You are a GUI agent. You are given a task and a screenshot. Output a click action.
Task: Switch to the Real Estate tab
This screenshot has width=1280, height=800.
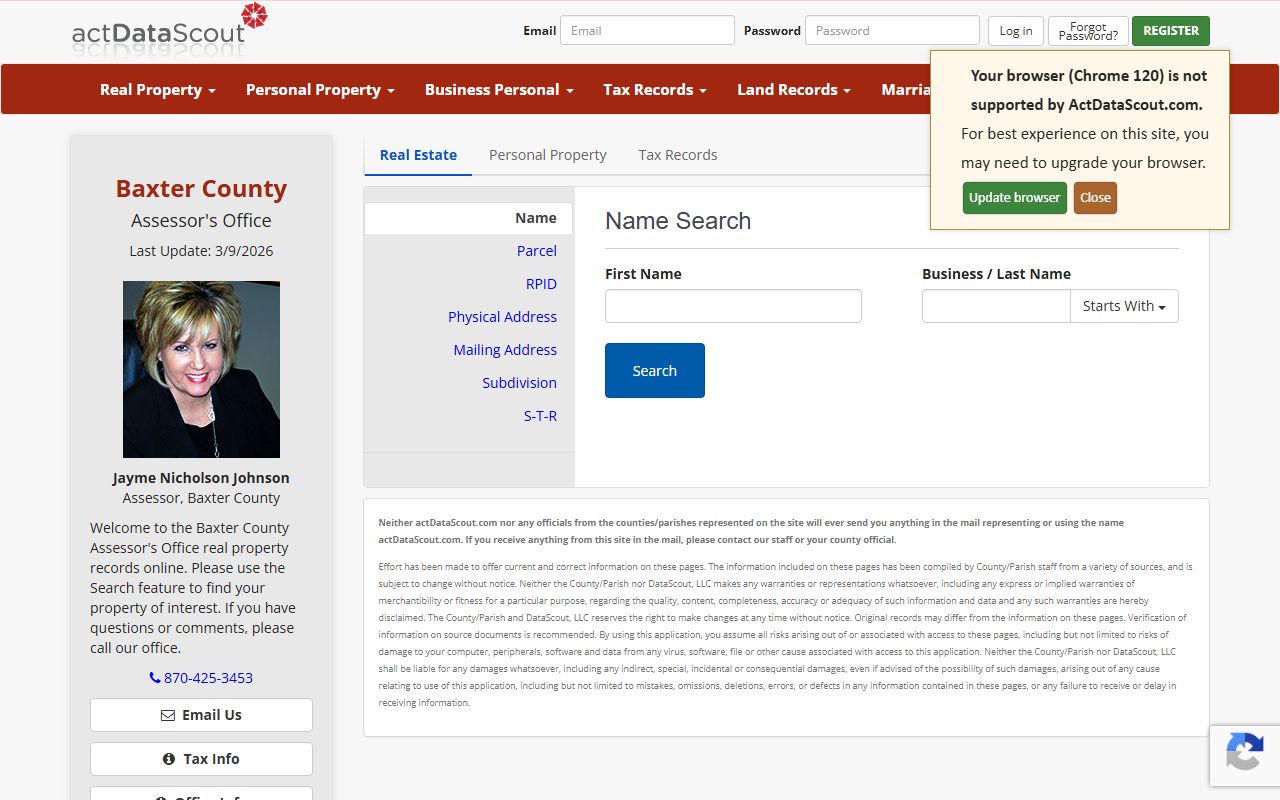click(x=418, y=155)
